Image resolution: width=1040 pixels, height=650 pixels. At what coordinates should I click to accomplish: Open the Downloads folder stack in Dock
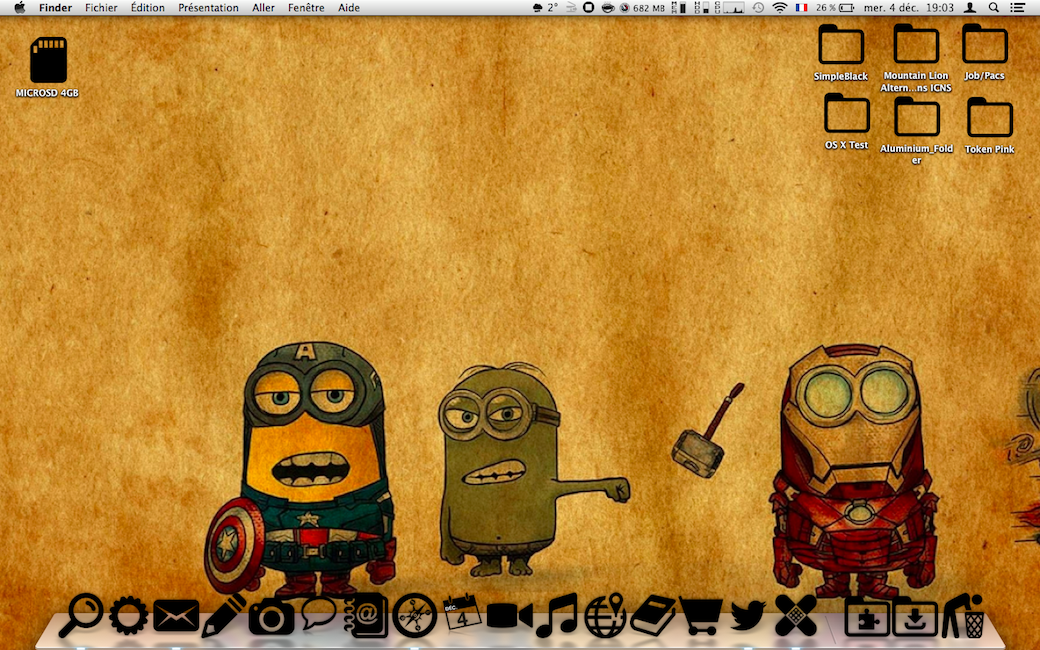pos(915,616)
